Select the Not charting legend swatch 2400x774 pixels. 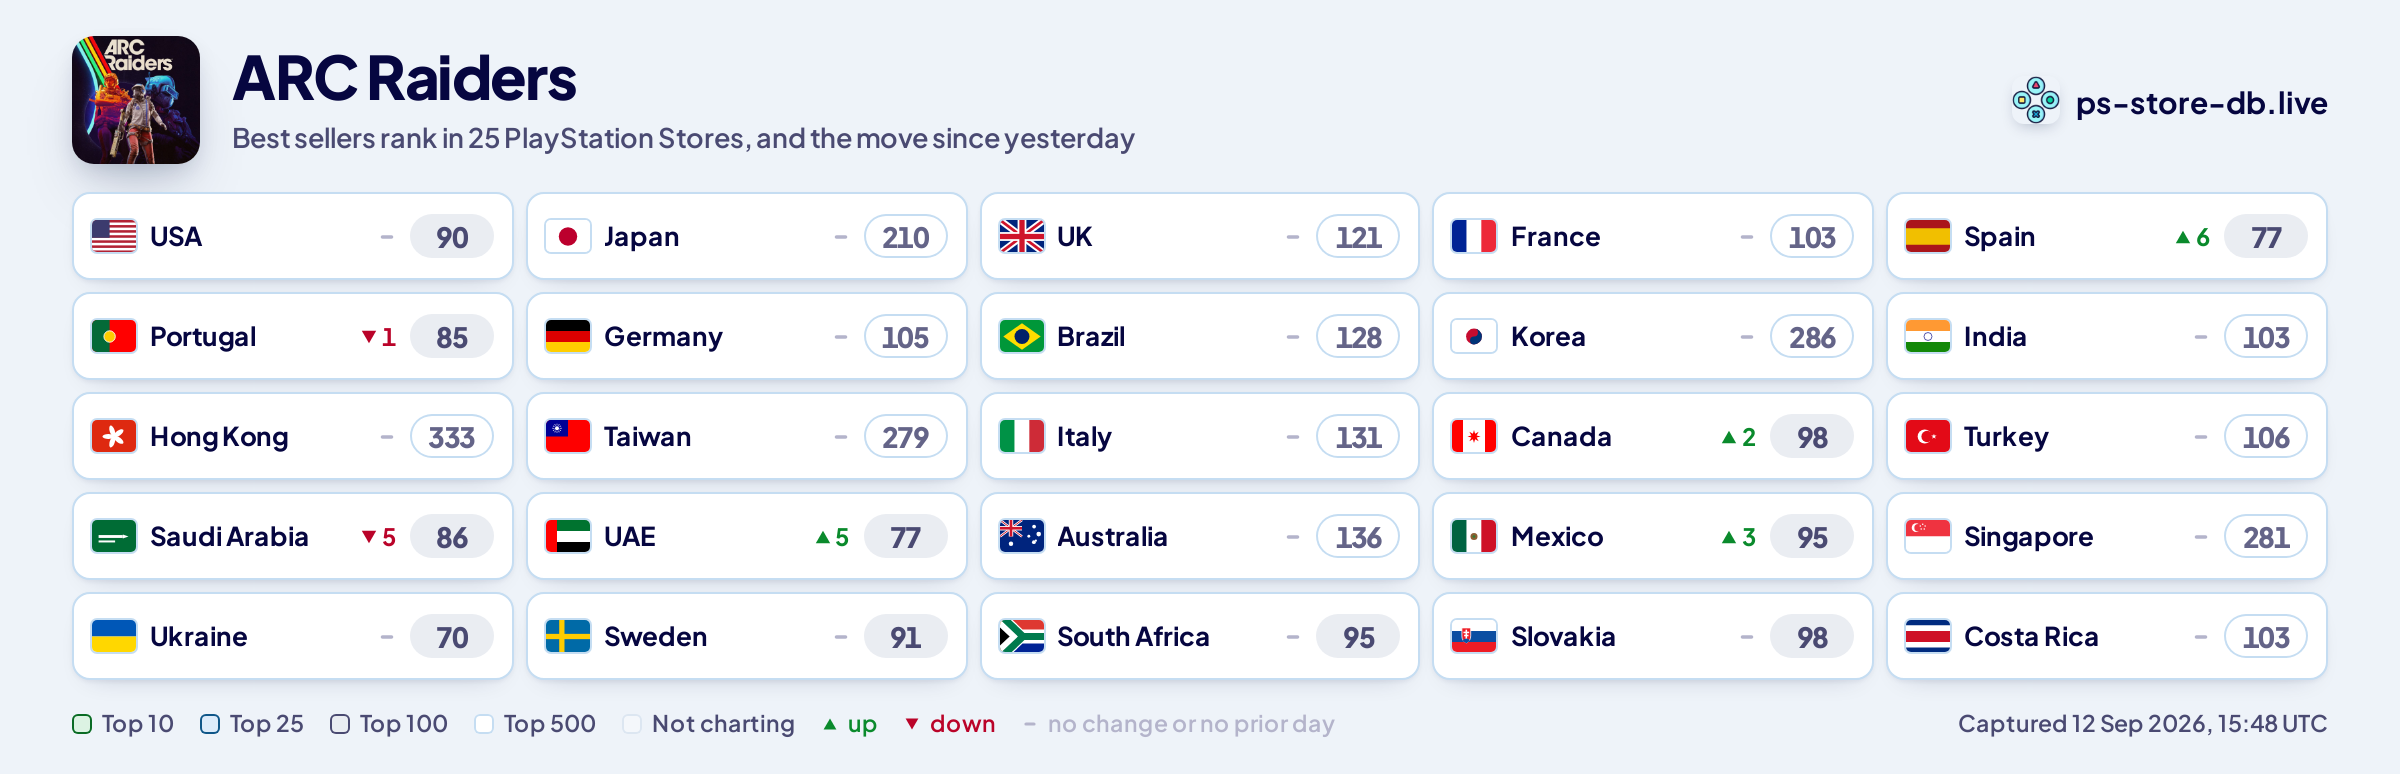(x=632, y=724)
